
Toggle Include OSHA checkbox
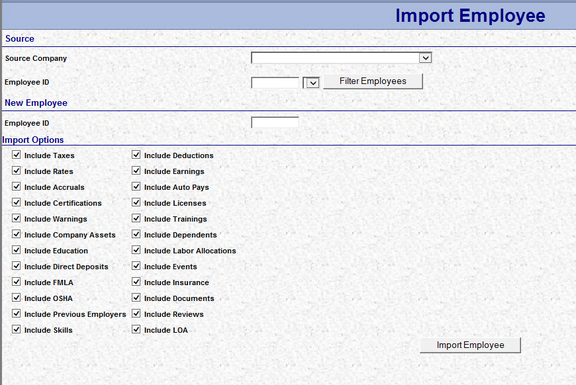(16, 297)
